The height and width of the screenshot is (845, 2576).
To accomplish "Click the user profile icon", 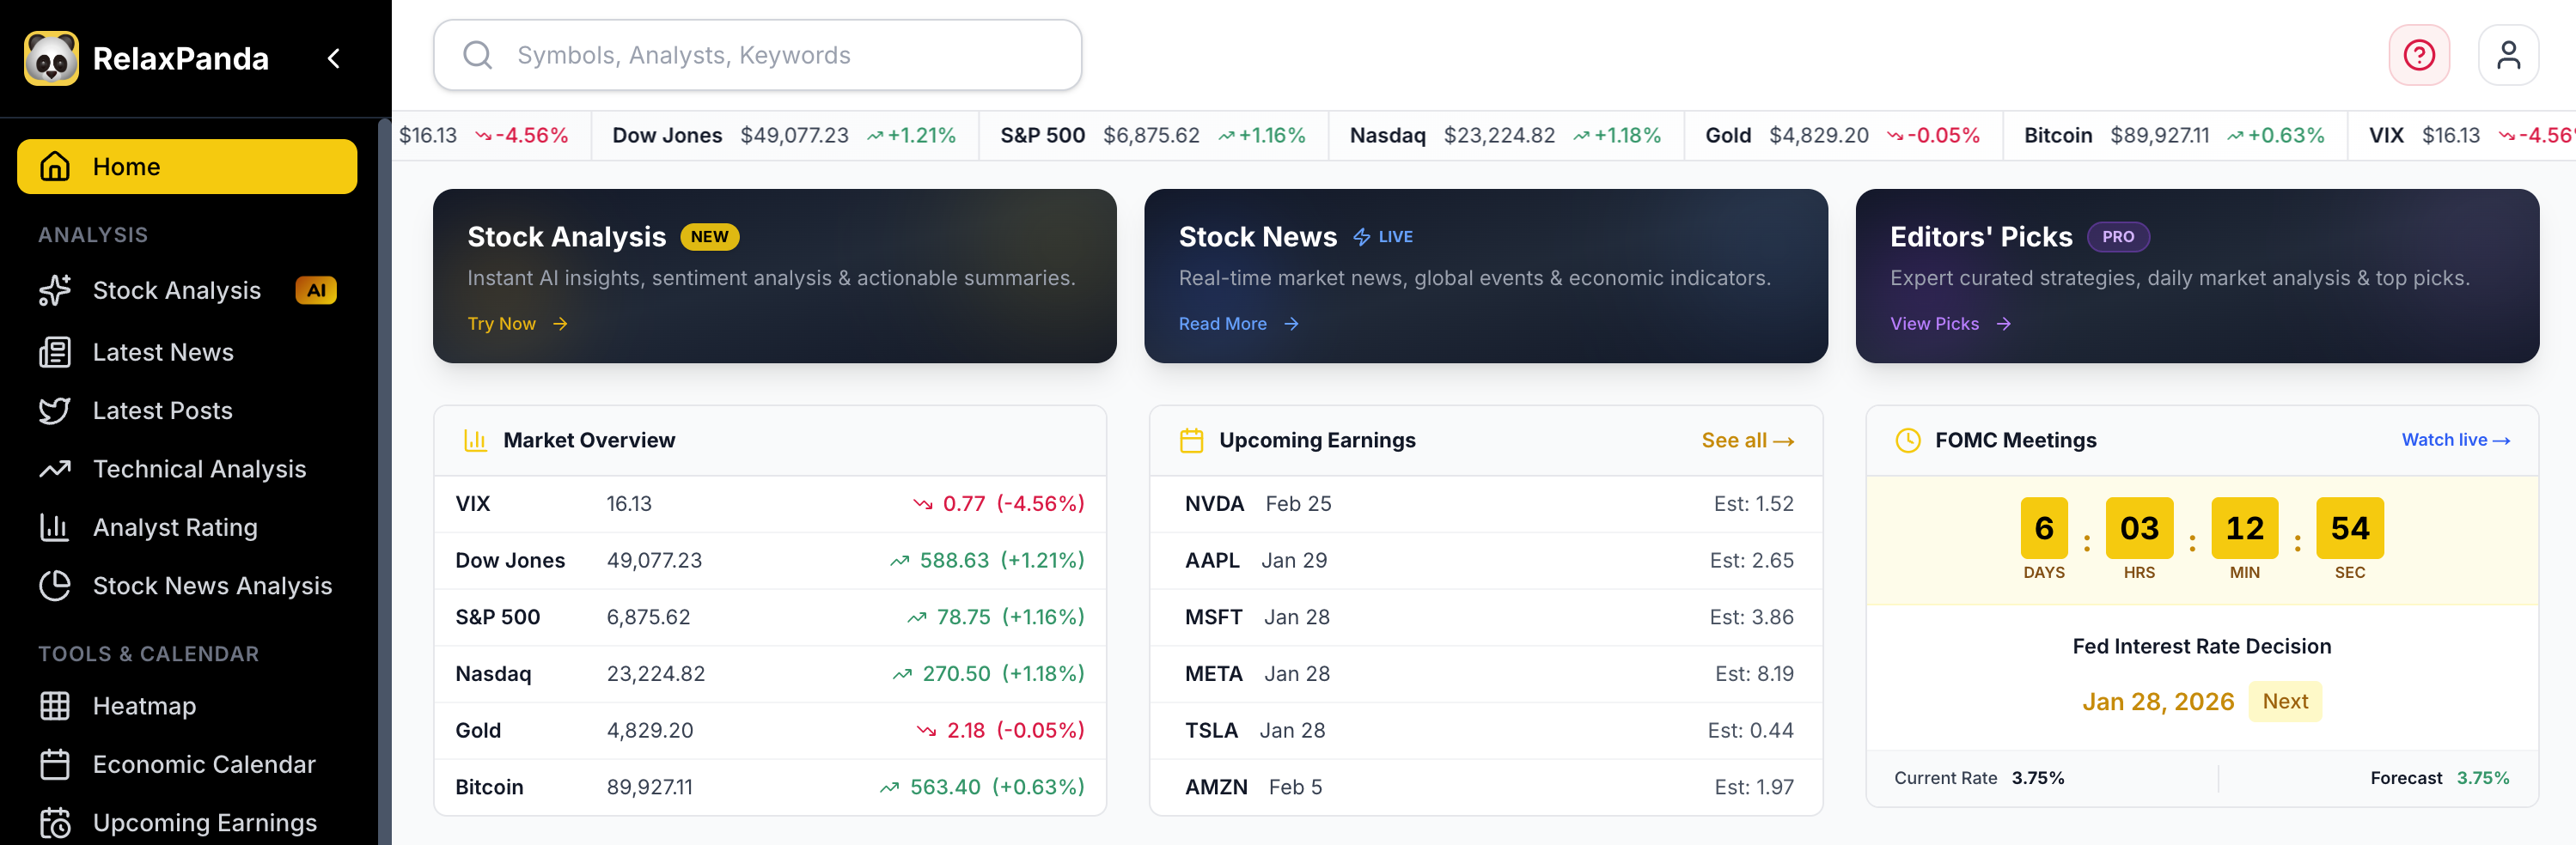I will pos(2509,55).
